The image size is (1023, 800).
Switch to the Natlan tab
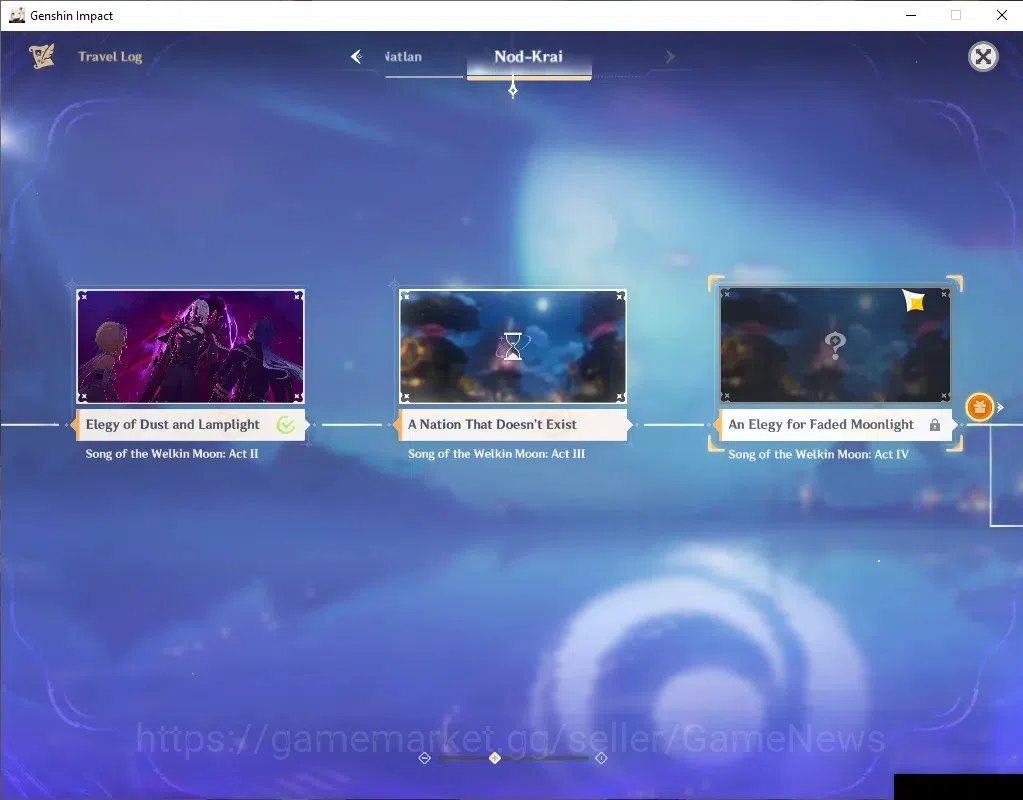pyautogui.click(x=403, y=57)
